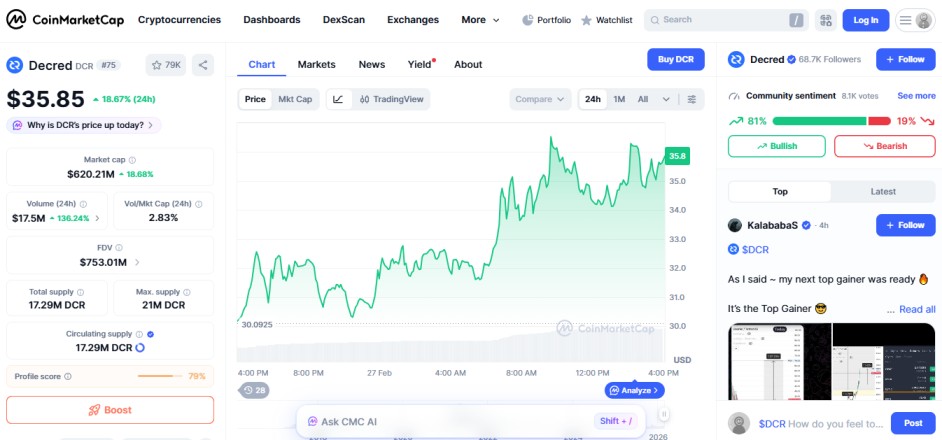This screenshot has width=942, height=440.
Task: Show Top community posts
Action: click(x=780, y=192)
